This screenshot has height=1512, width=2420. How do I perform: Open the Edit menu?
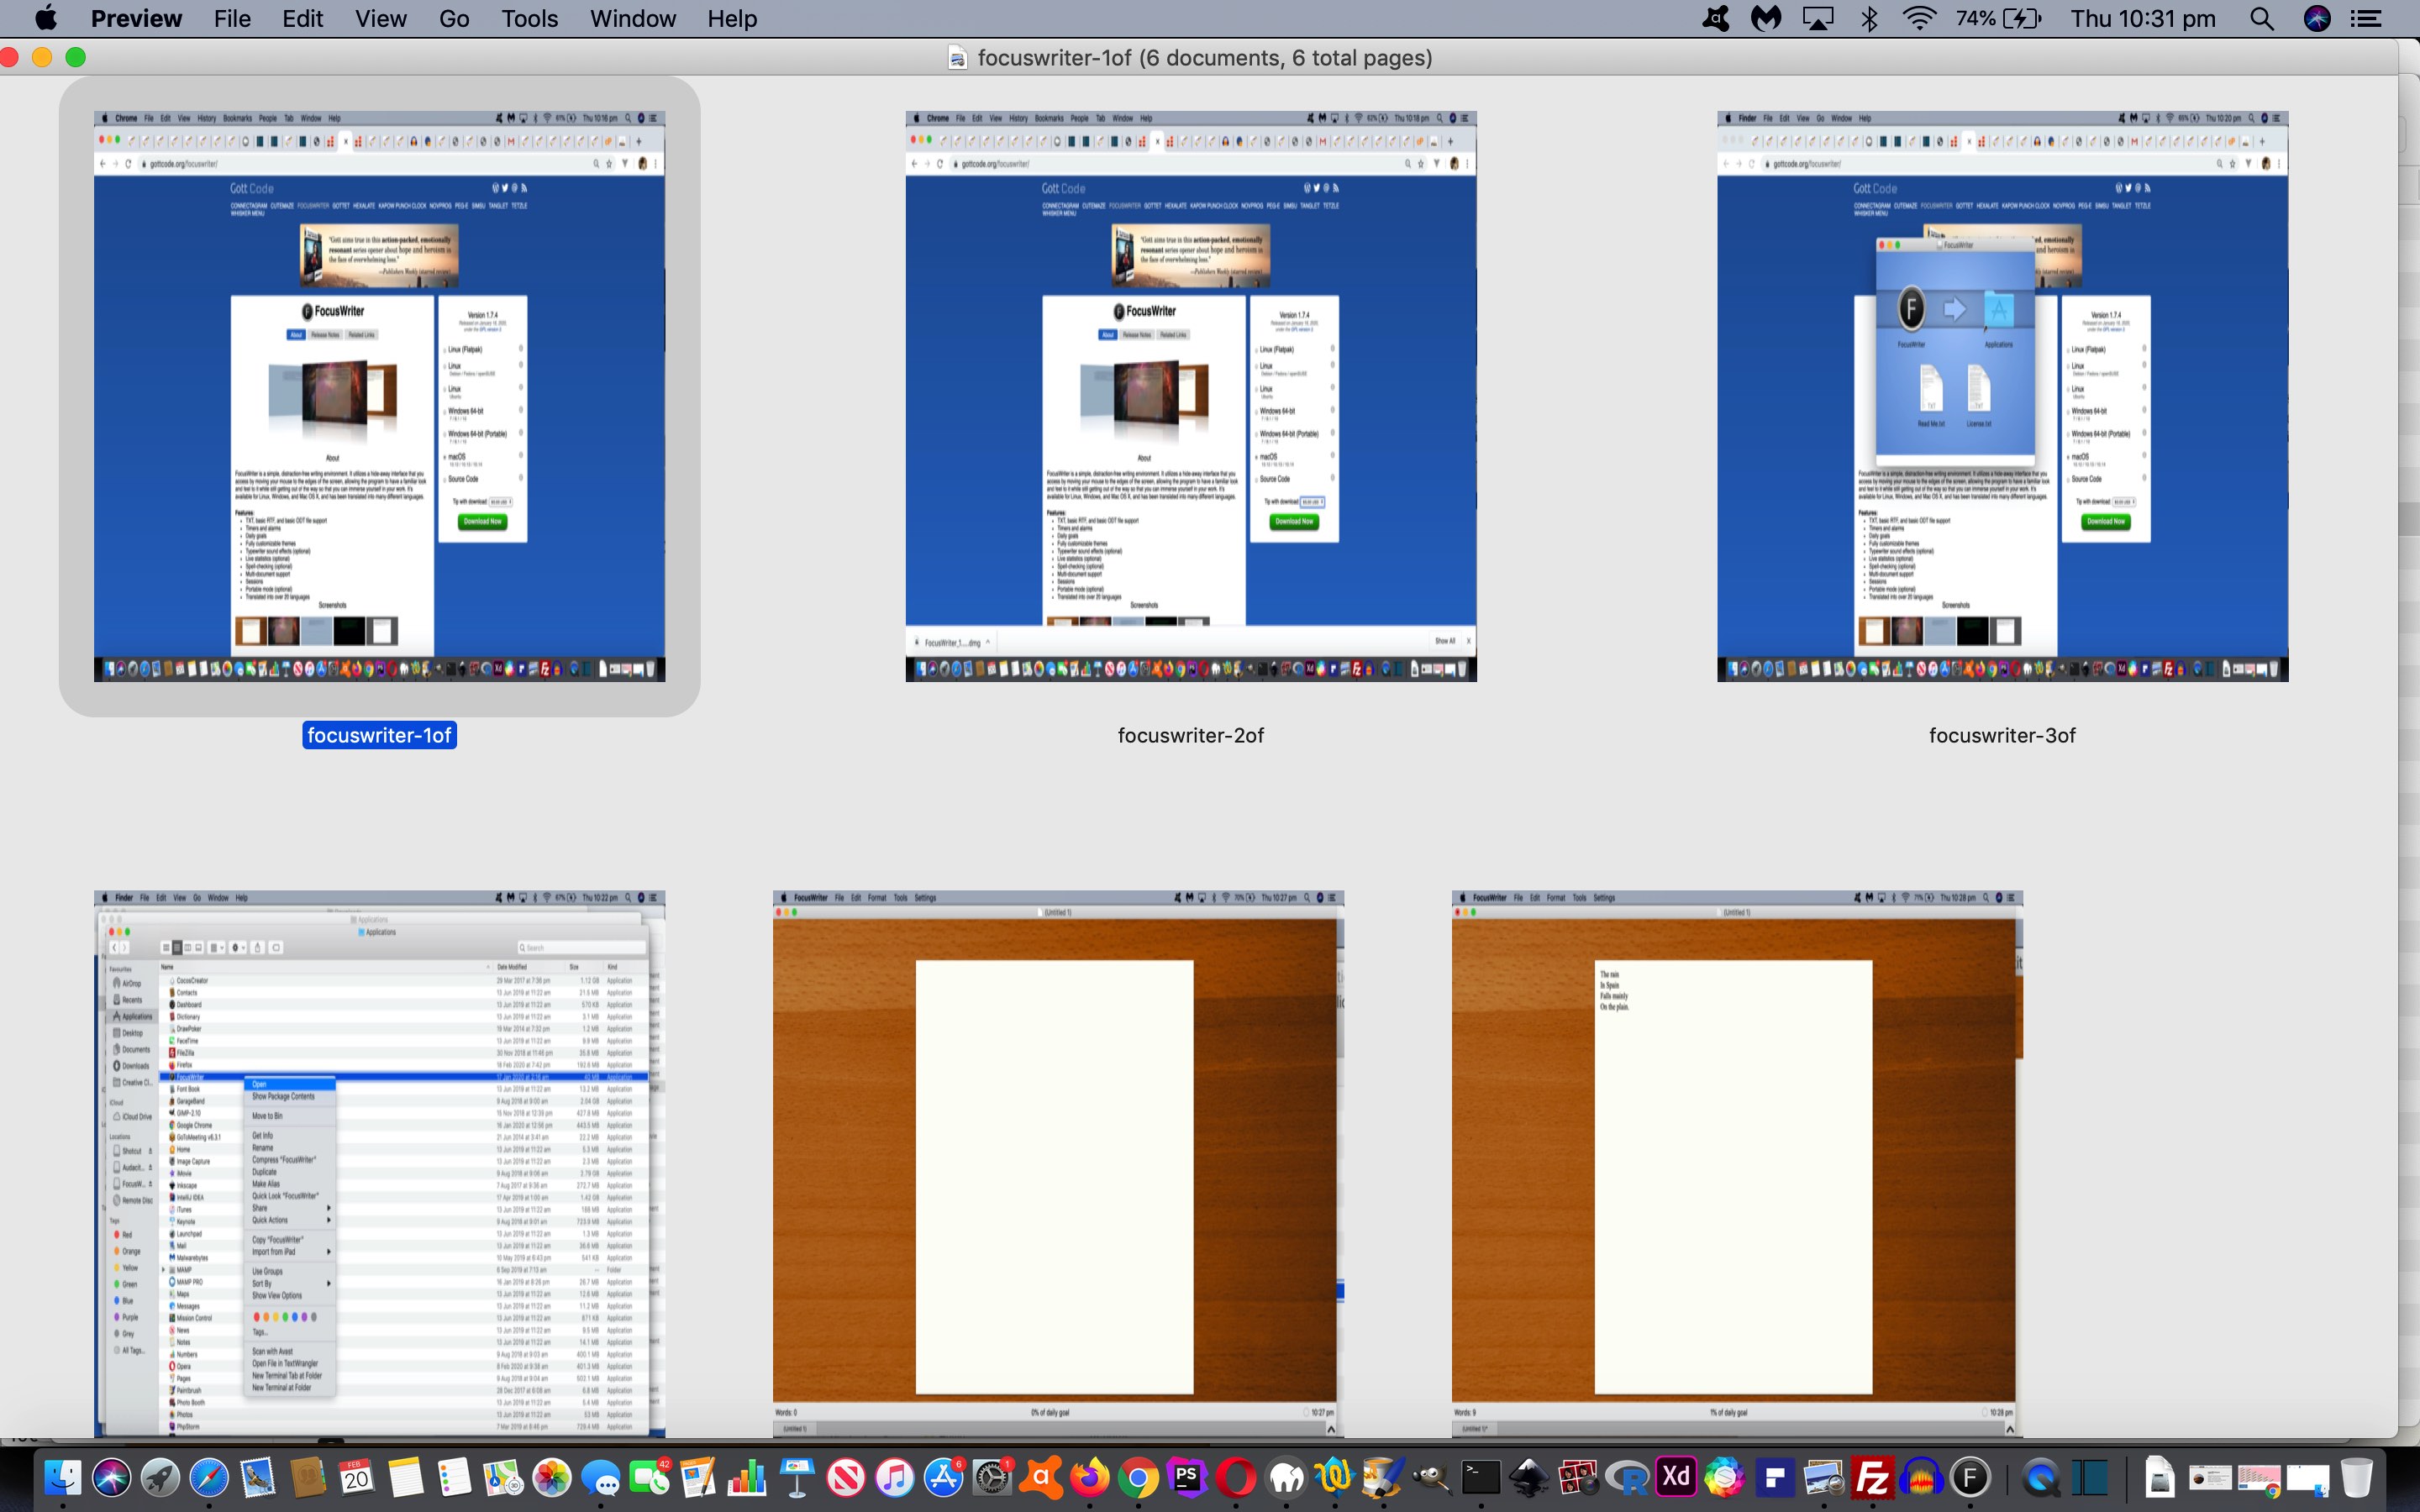coord(302,18)
